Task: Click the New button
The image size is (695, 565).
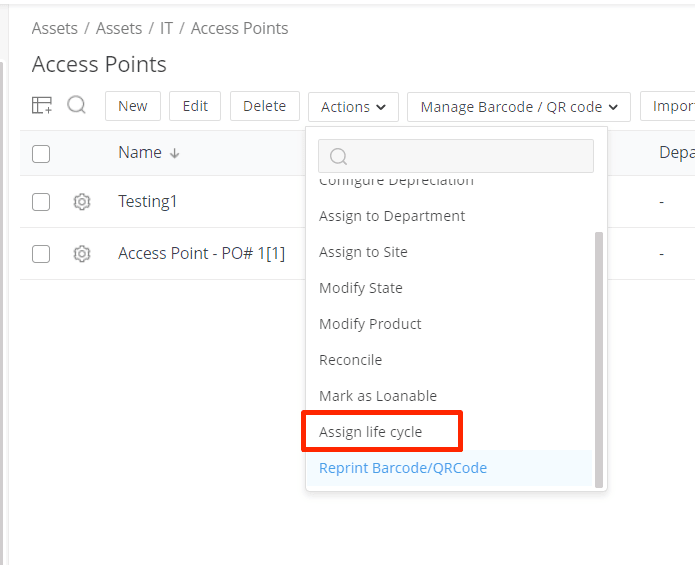Action: pyautogui.click(x=132, y=106)
